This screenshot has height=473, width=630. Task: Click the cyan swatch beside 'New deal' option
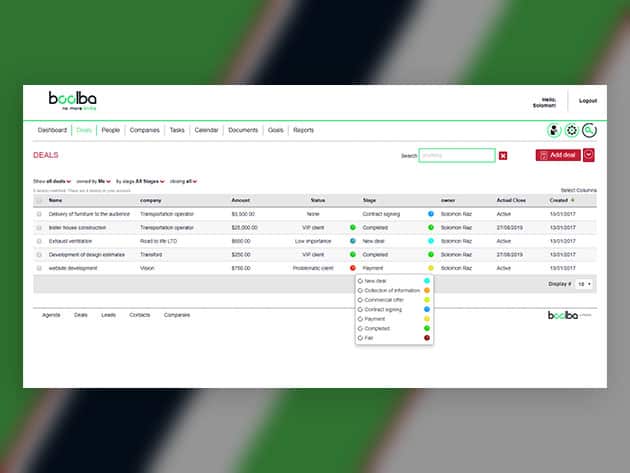coord(427,281)
